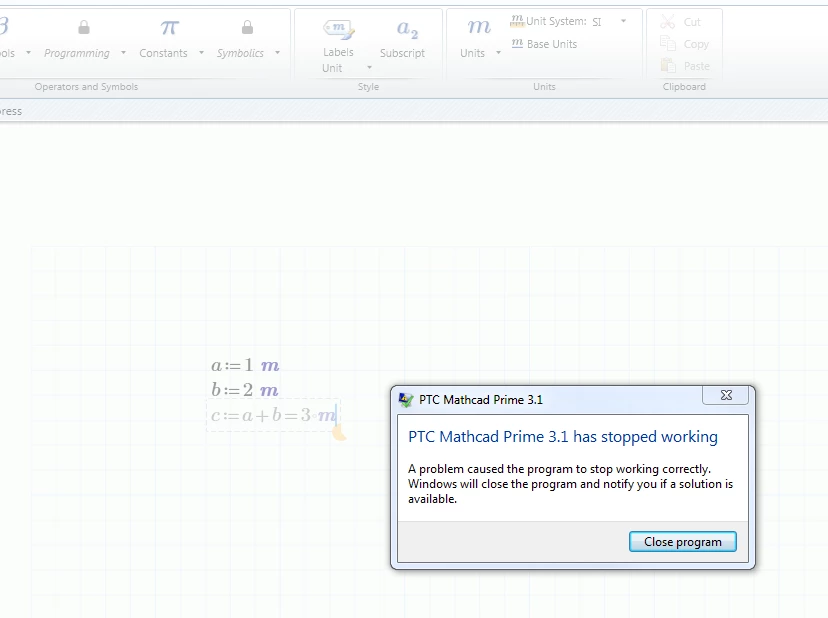828x618 pixels.
Task: Click the Close program button
Action: 683,542
